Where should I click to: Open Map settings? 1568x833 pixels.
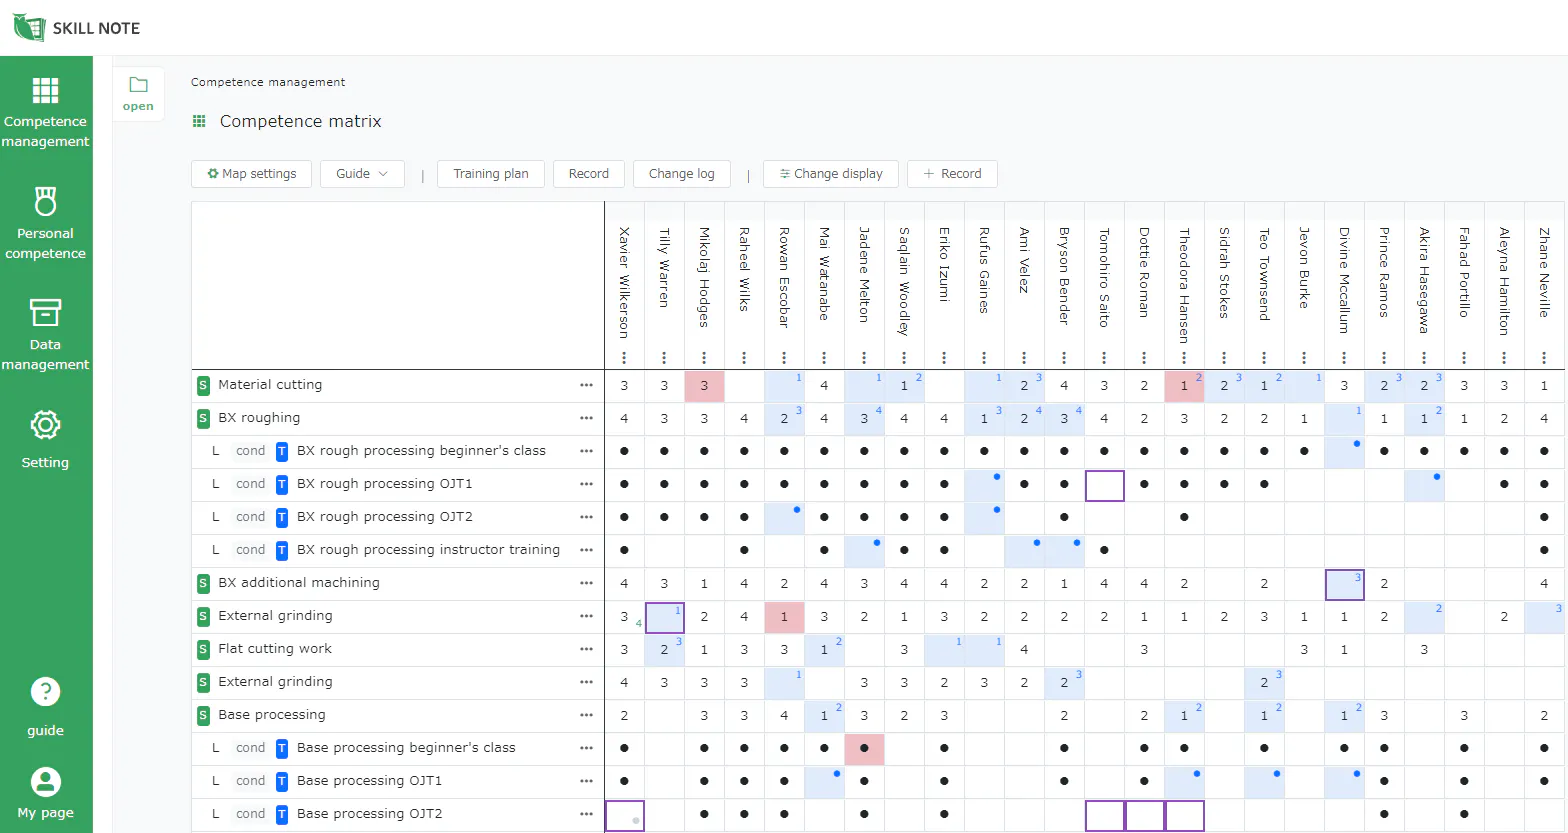251,174
